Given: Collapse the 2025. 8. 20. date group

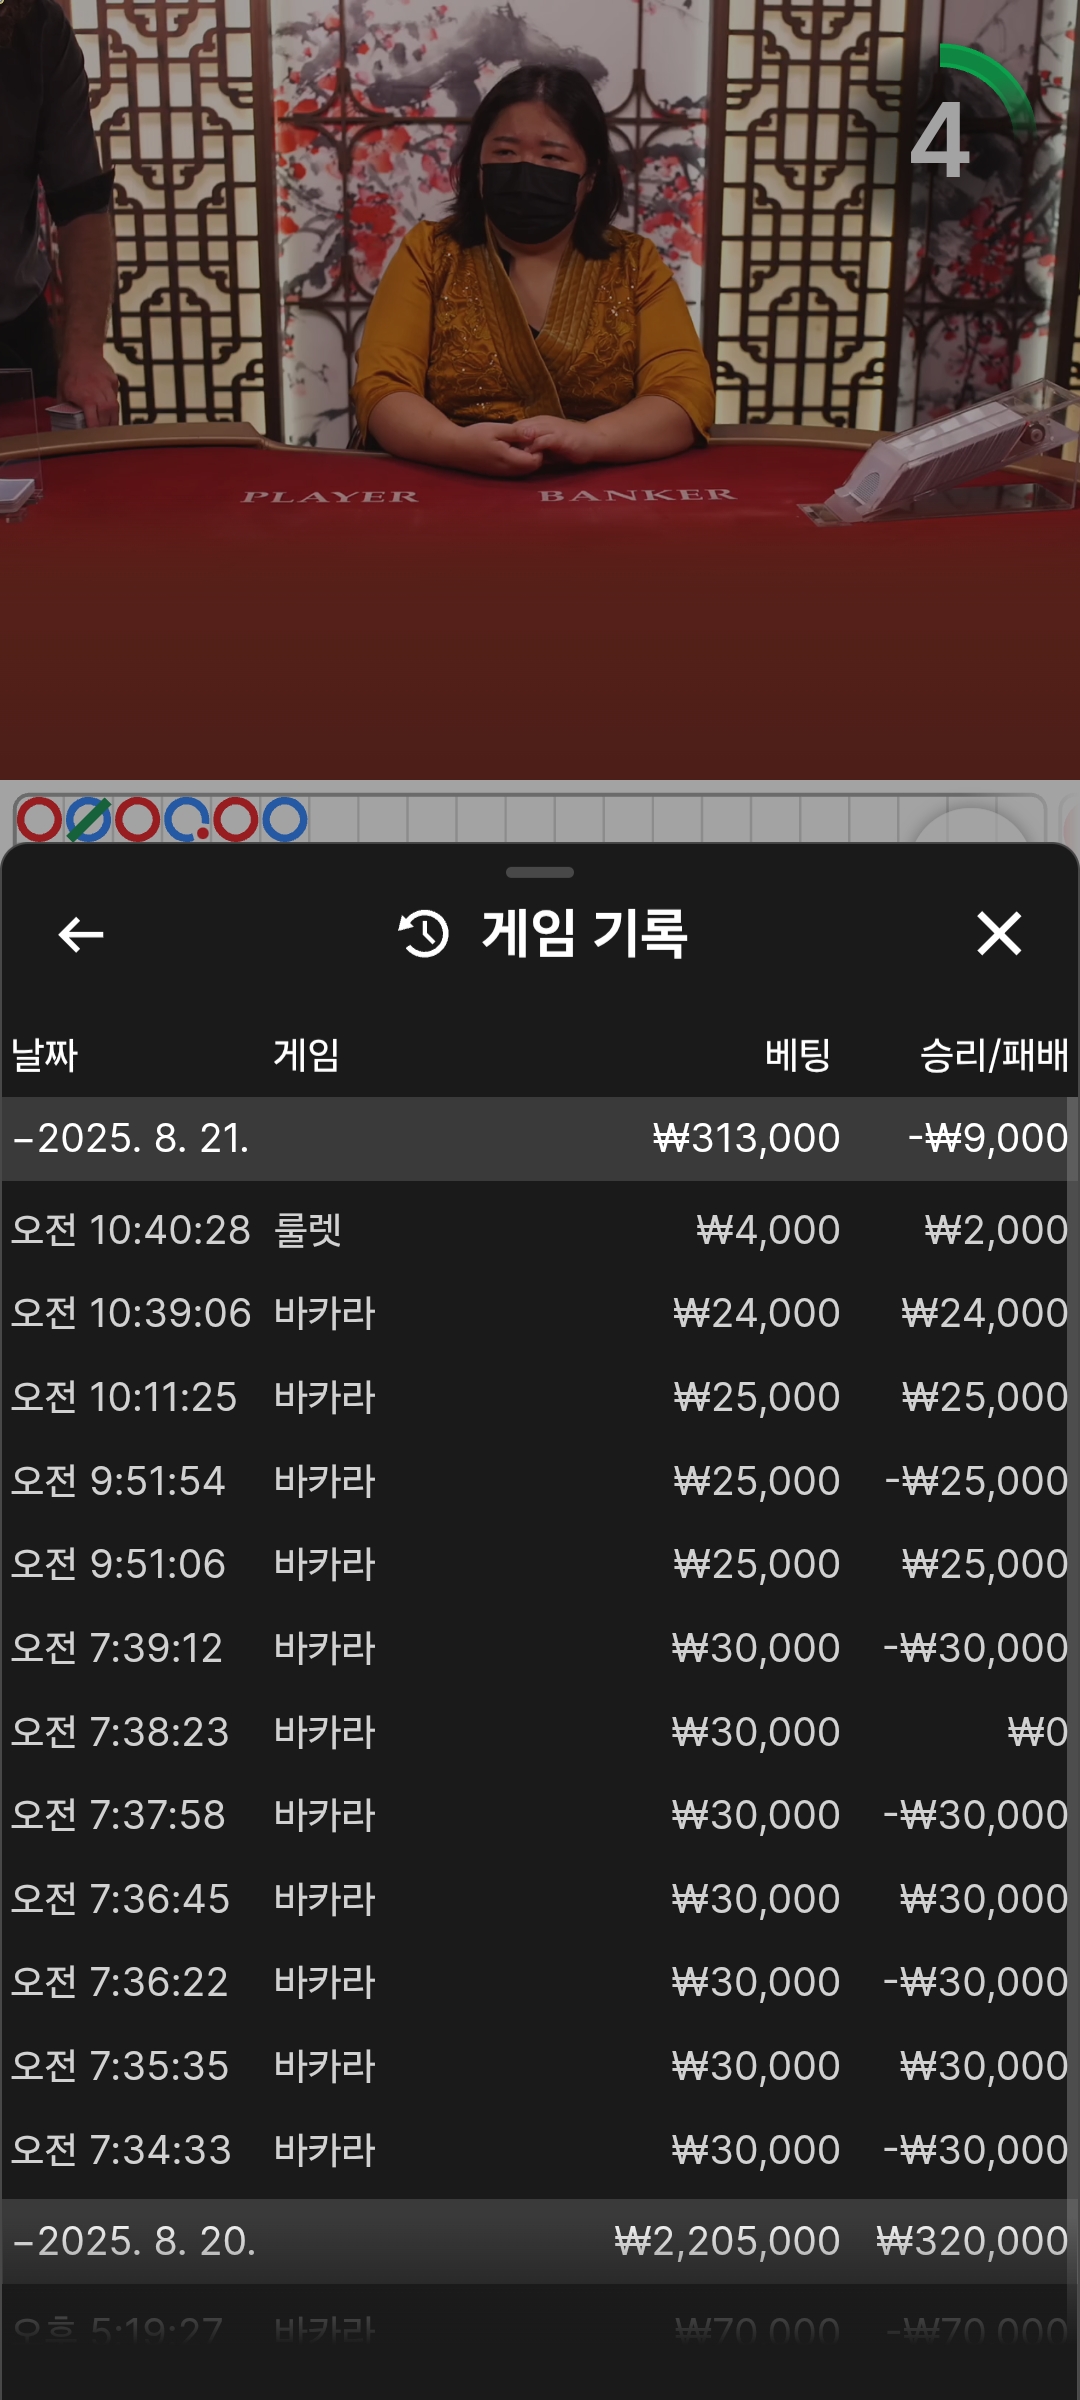Looking at the screenshot, I should click(x=540, y=2241).
